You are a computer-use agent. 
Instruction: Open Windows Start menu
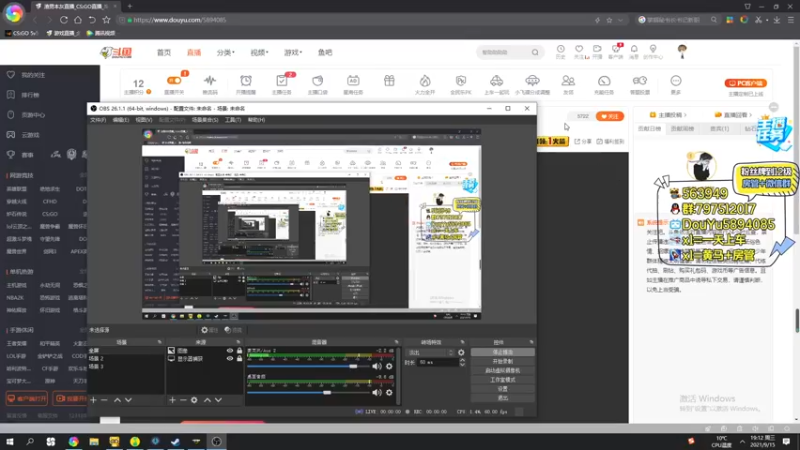[10, 441]
